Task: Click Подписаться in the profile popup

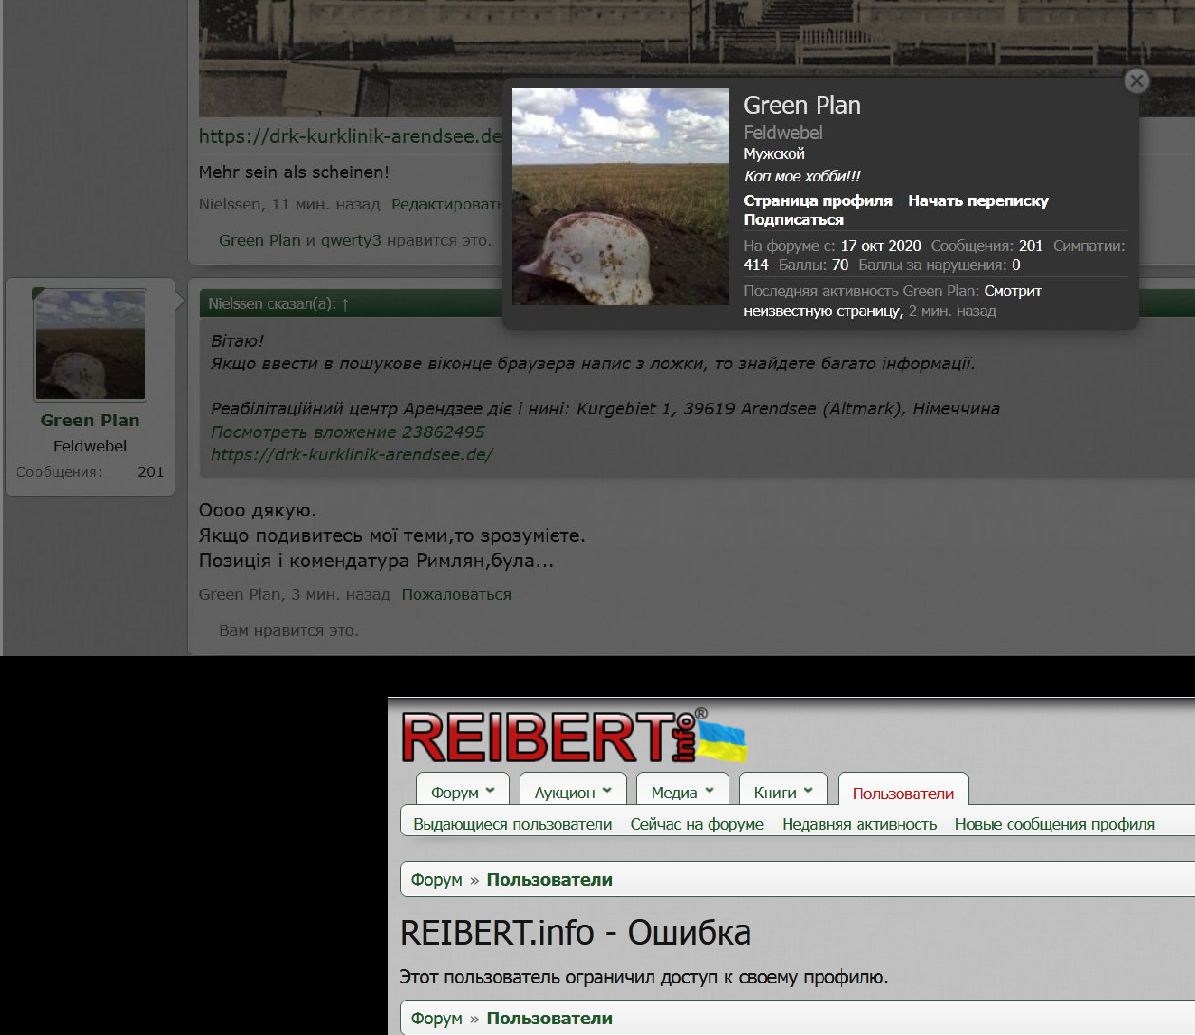Action: [793, 219]
